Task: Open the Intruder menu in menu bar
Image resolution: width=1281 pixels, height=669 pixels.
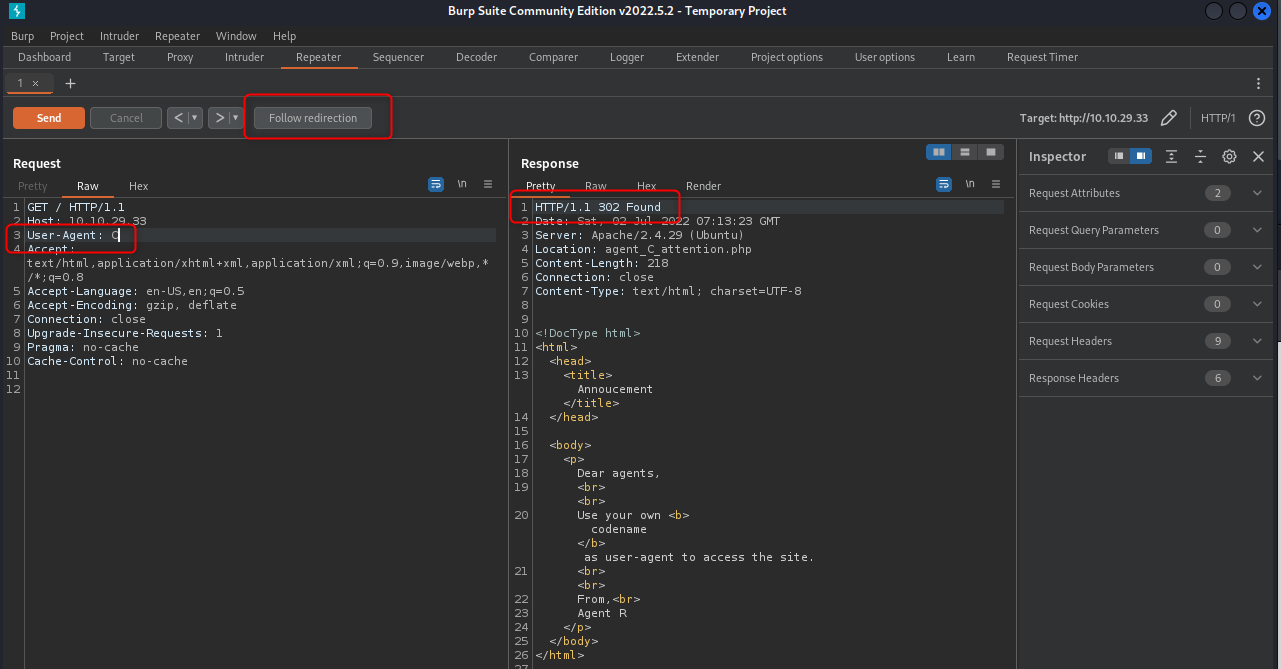Action: coord(119,36)
